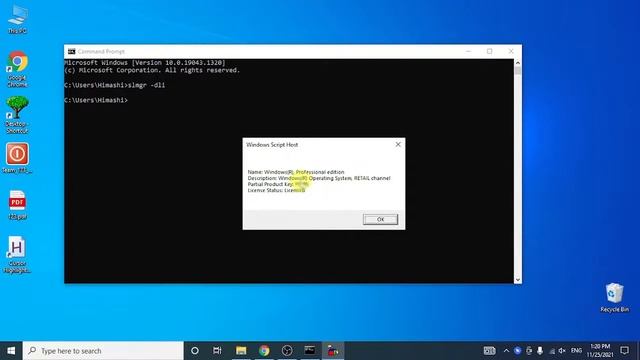Open Cortana circle on taskbar

tap(195, 351)
